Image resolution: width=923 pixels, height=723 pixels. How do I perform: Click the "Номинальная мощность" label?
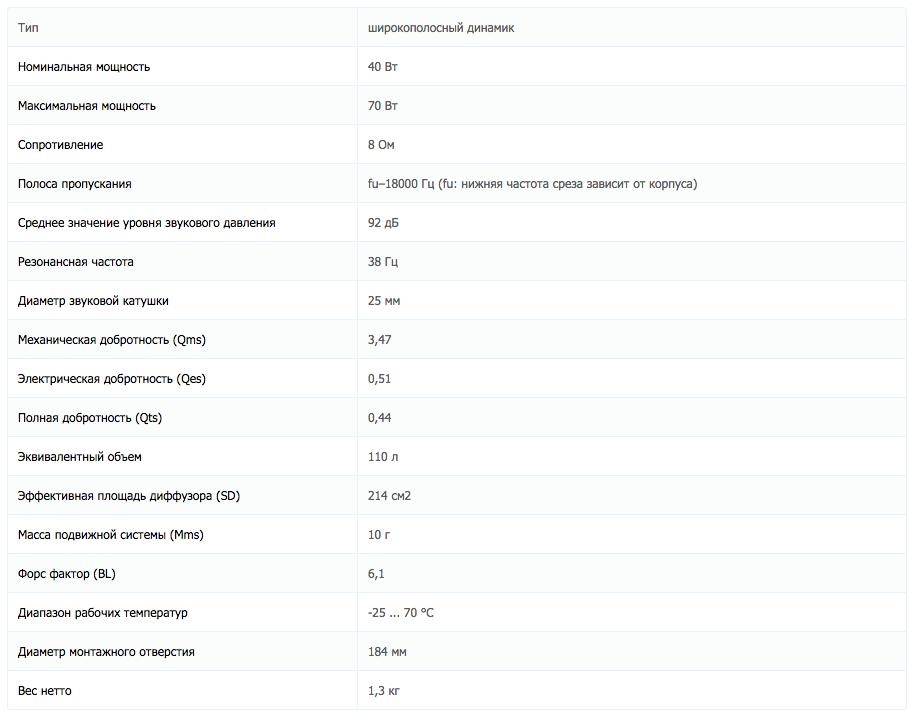[84, 67]
